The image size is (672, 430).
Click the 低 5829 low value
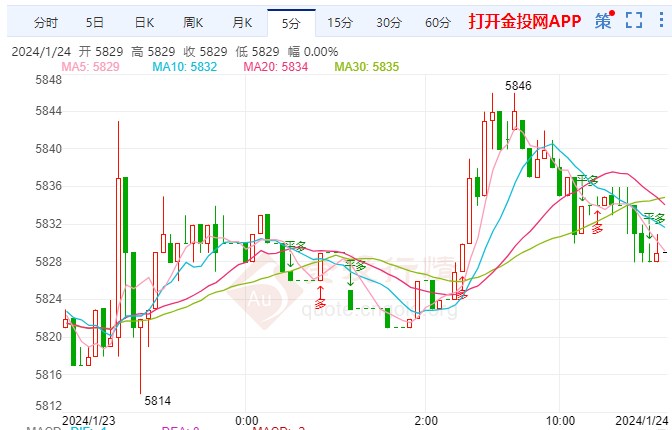click(x=258, y=52)
